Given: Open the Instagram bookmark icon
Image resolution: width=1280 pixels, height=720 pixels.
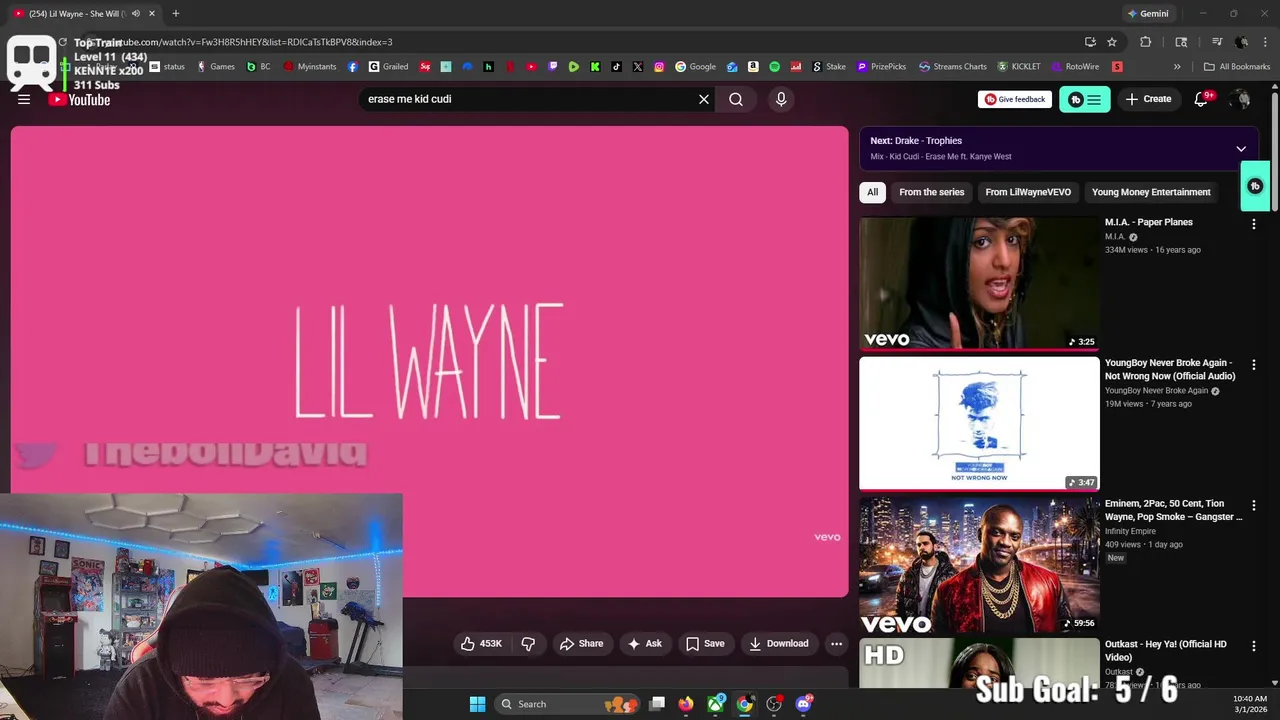Looking at the screenshot, I should click(x=659, y=67).
